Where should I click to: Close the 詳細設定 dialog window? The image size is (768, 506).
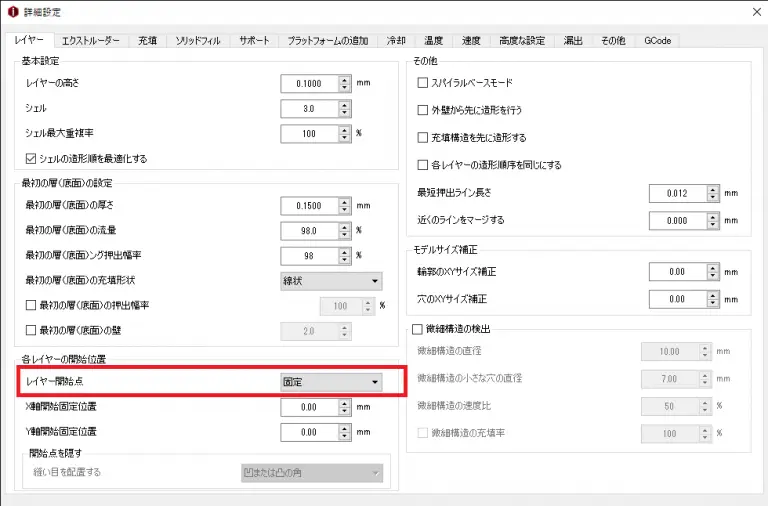(x=750, y=12)
